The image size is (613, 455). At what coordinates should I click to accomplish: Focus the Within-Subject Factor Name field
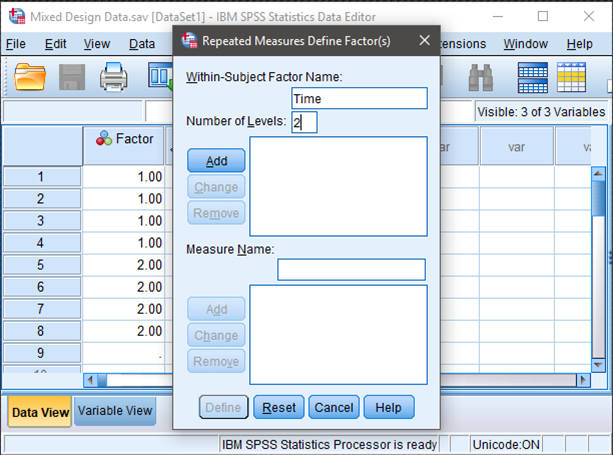click(359, 98)
